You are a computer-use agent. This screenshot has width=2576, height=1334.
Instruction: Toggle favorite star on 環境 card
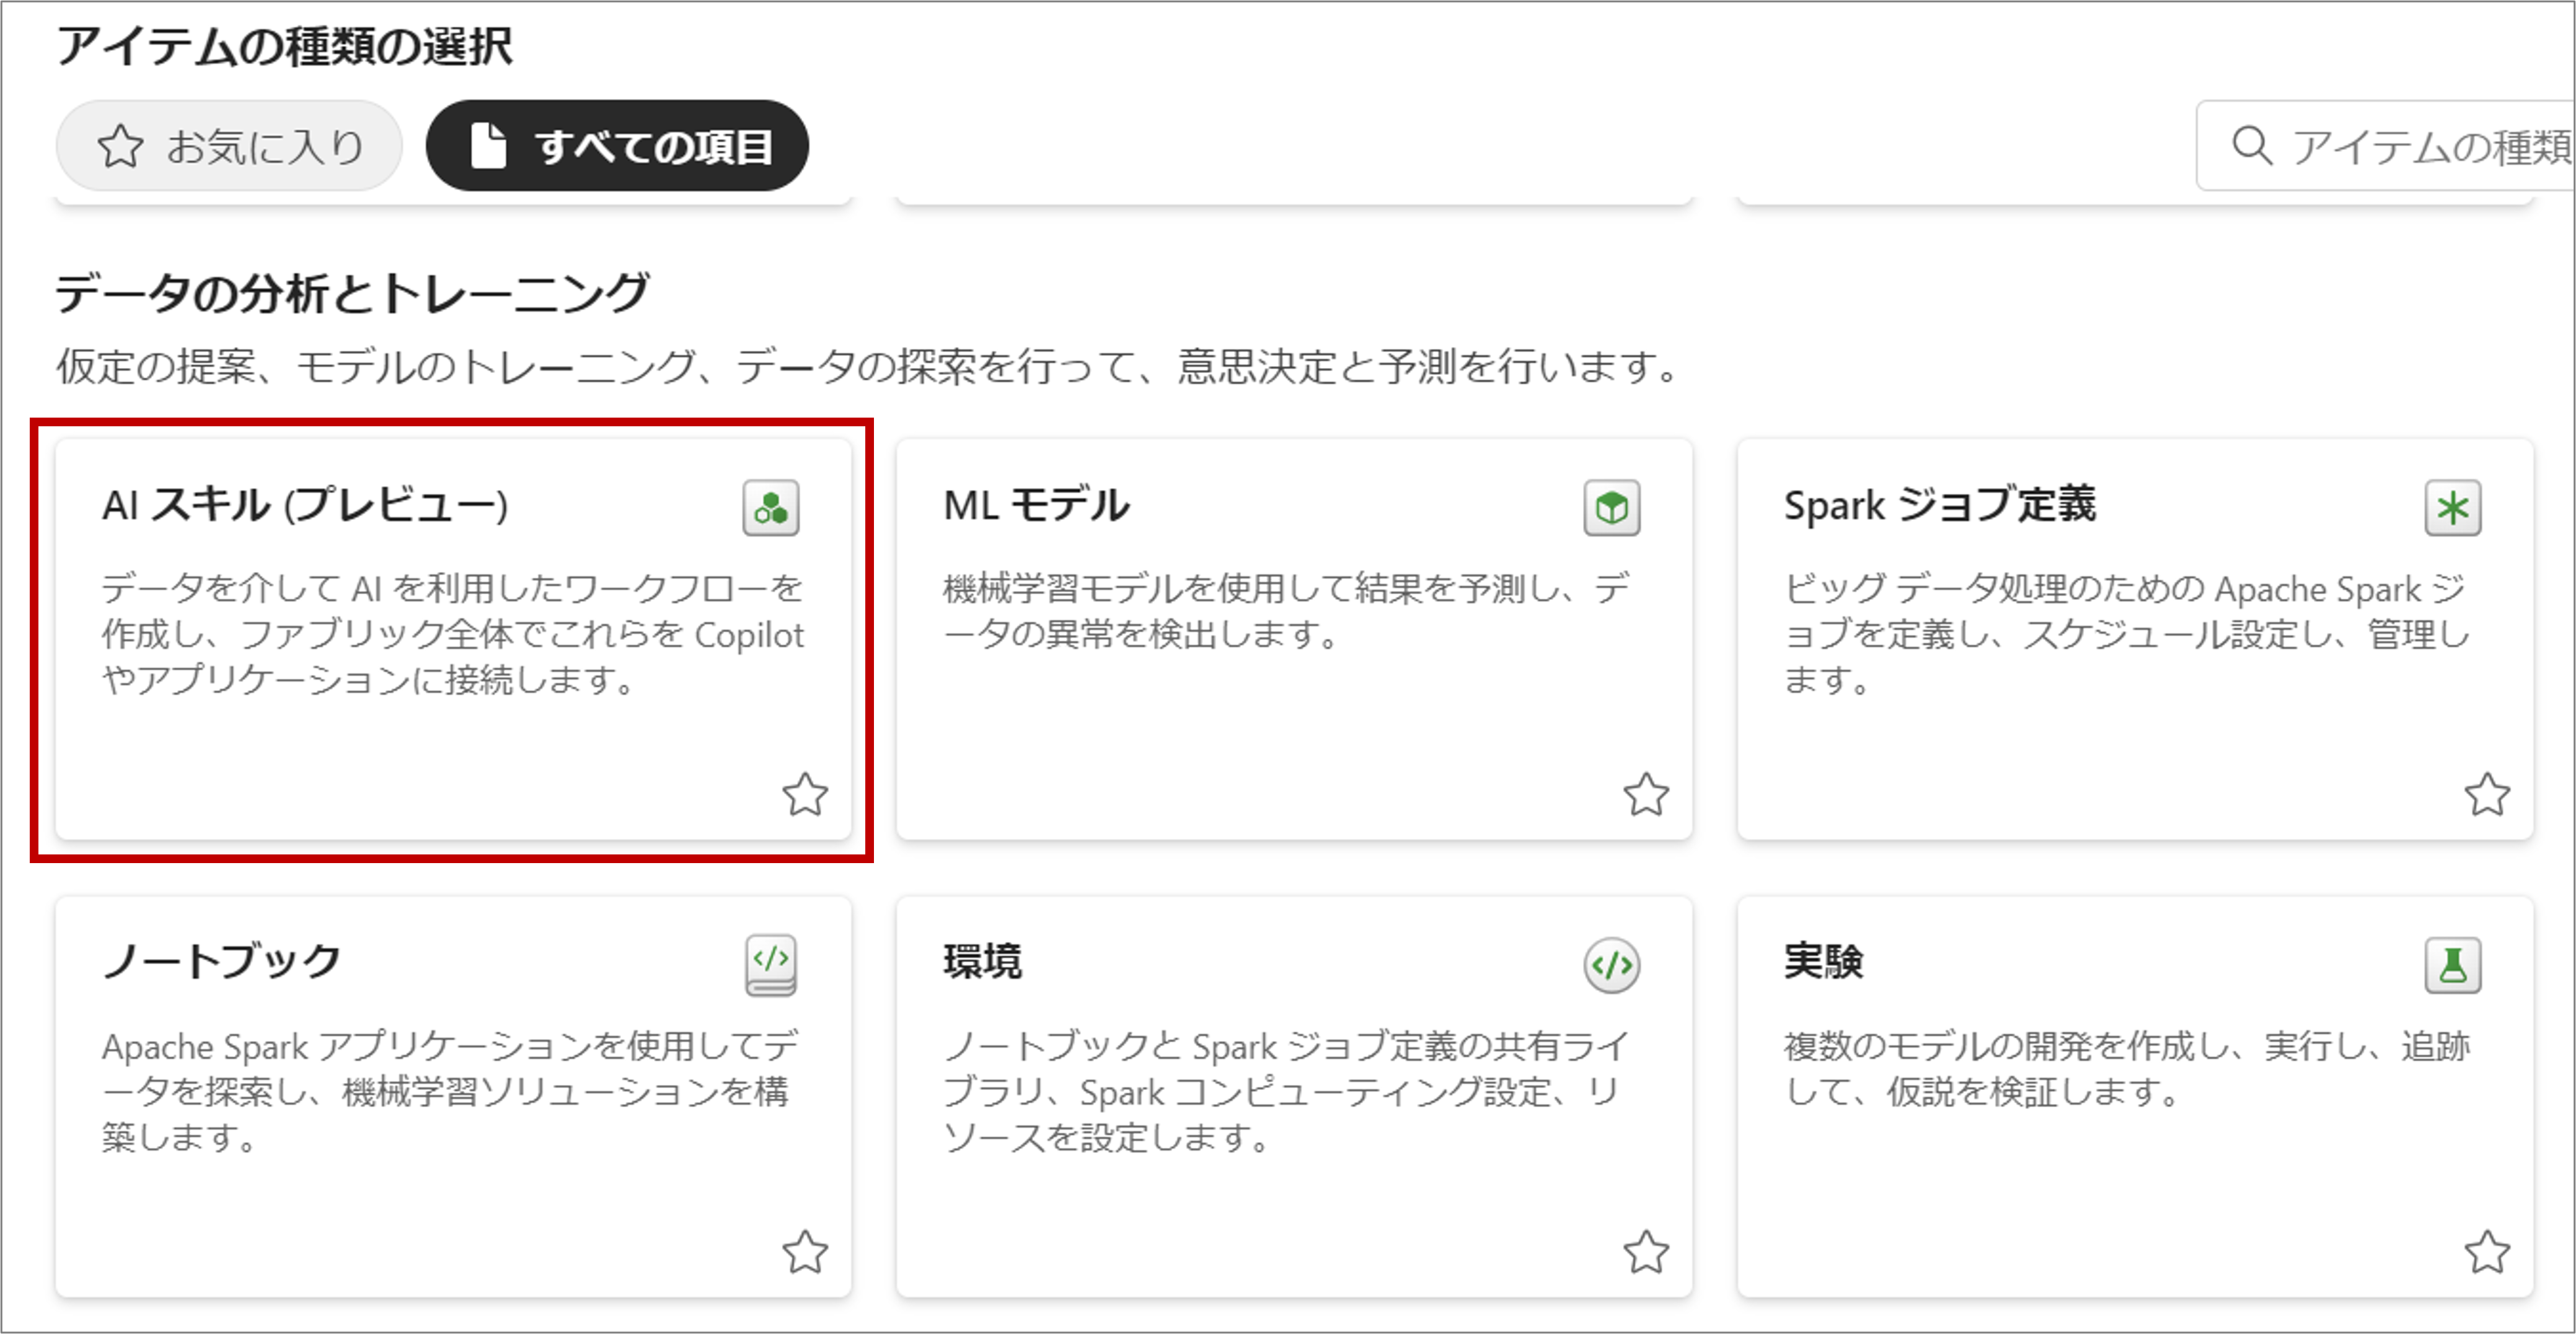(x=1645, y=1252)
